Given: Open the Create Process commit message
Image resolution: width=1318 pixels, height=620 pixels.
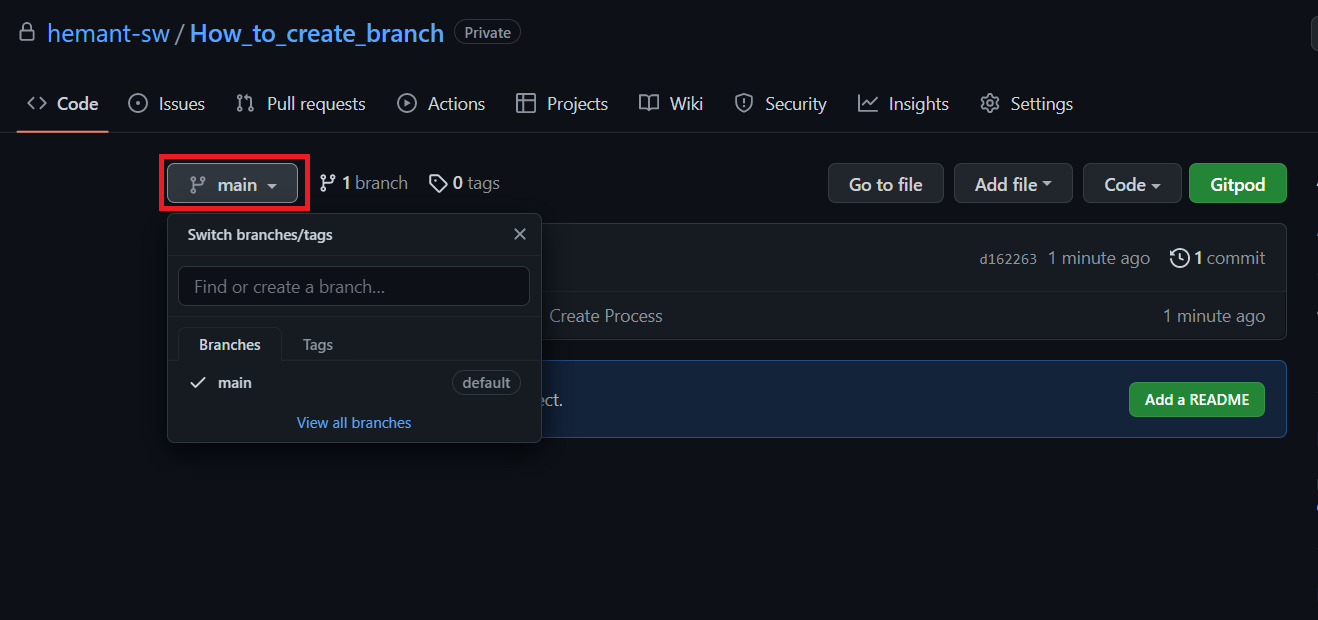Looking at the screenshot, I should click(606, 316).
